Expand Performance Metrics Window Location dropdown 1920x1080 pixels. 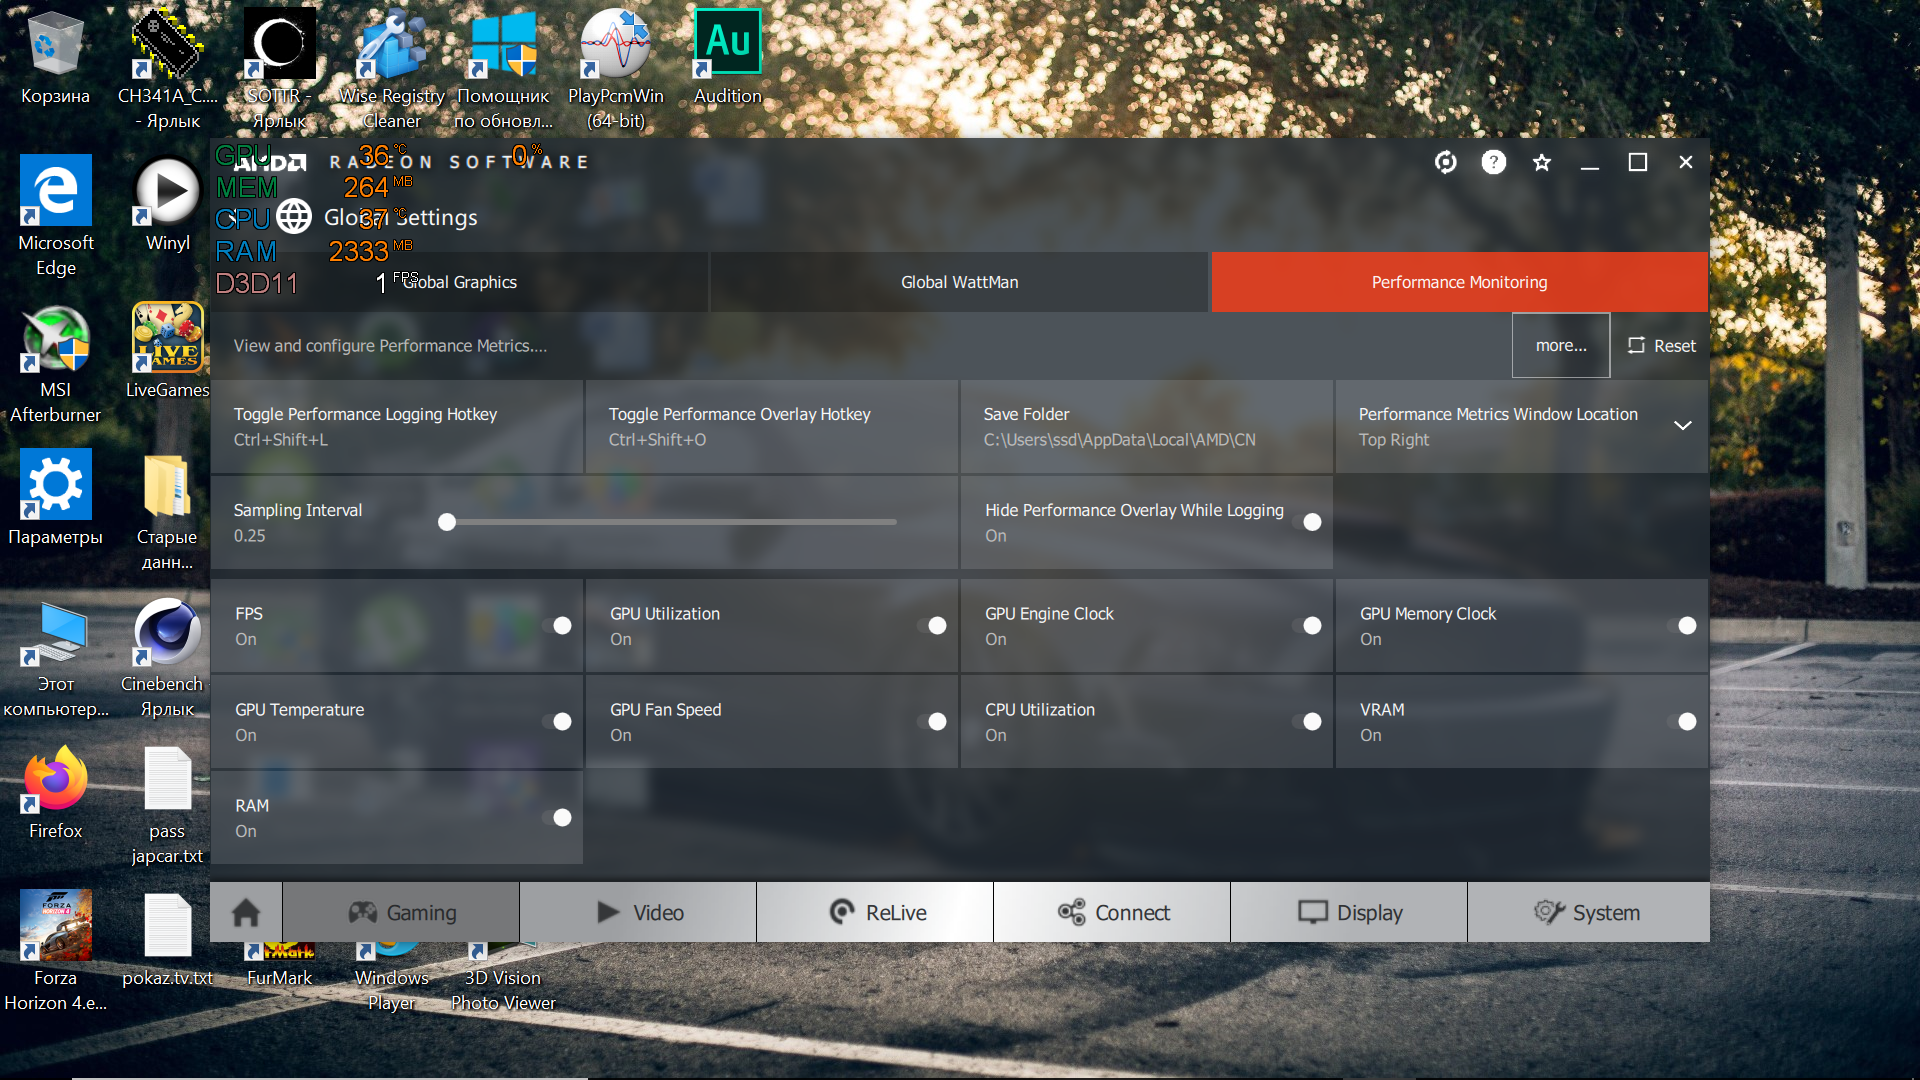(1683, 426)
